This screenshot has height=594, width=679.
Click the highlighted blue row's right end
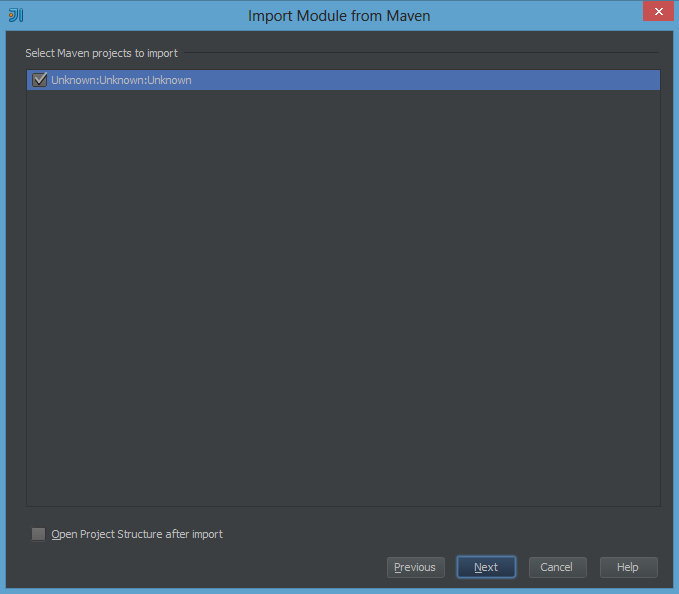tap(641, 80)
